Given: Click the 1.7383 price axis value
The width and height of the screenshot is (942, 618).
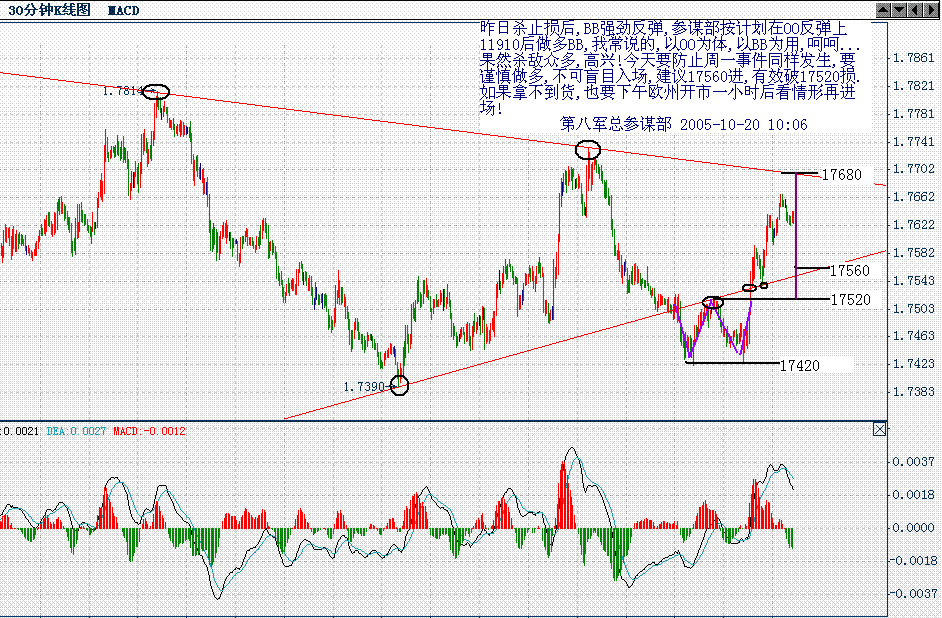Looking at the screenshot, I should [x=914, y=392].
